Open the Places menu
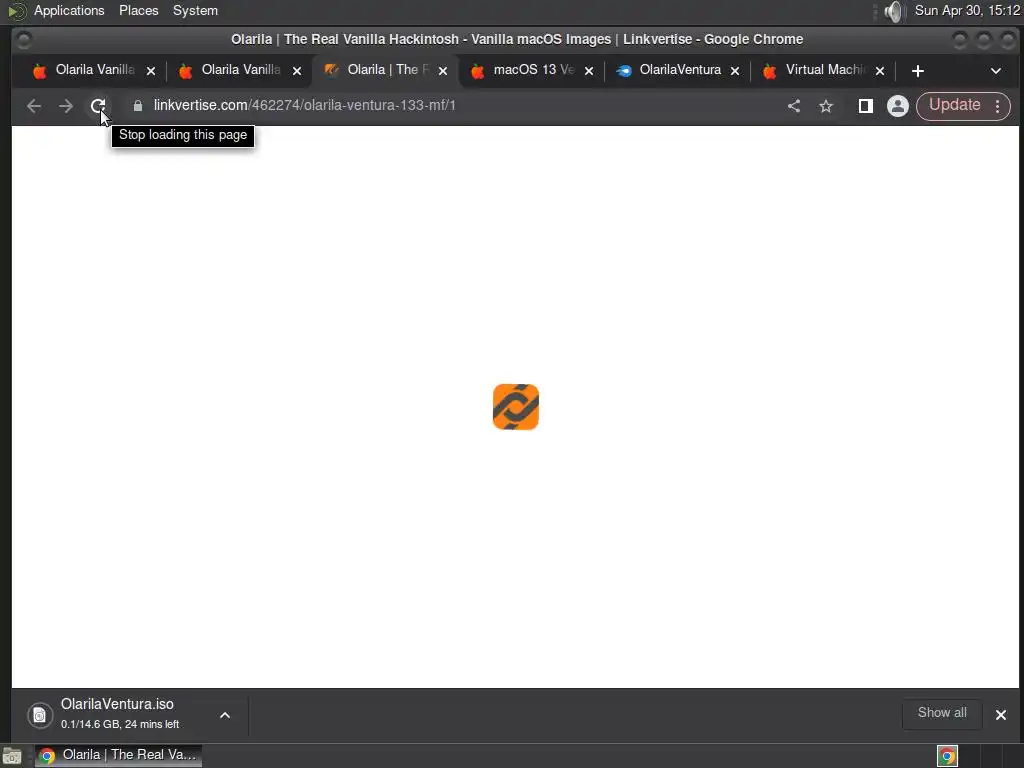 138,10
